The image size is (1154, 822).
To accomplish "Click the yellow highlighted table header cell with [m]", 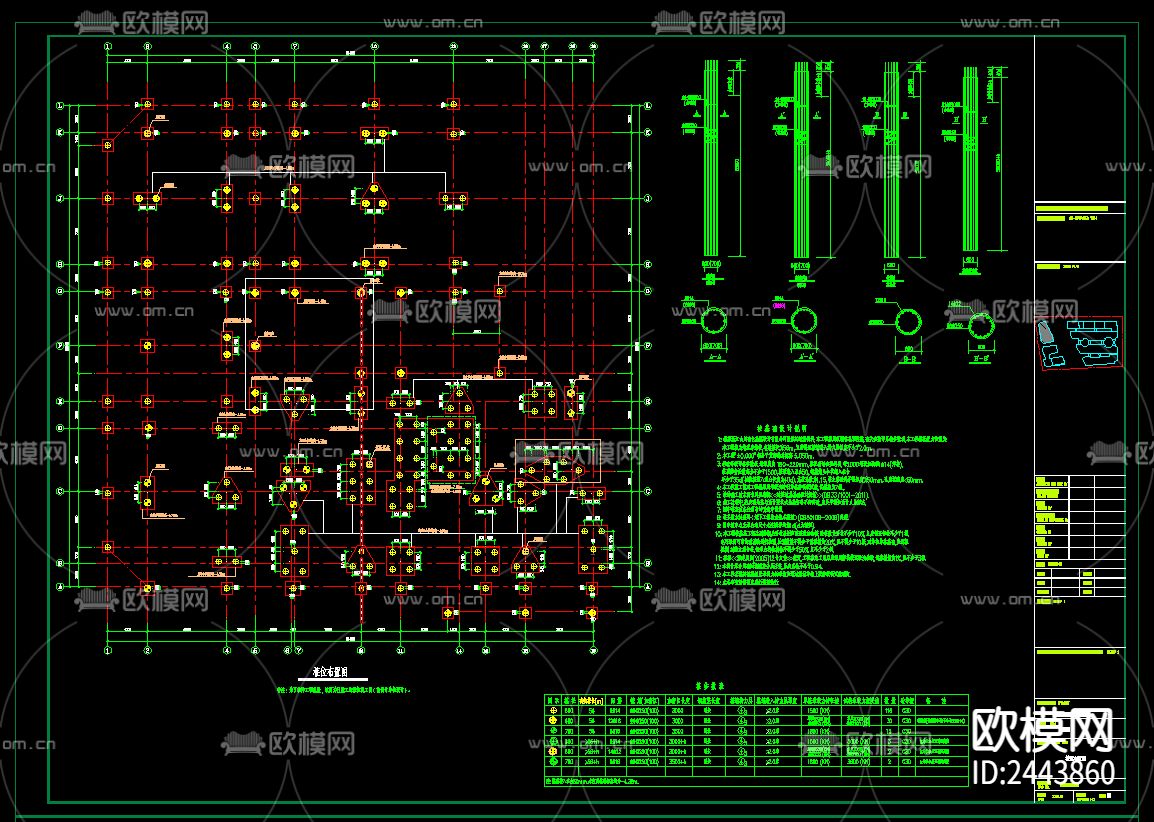I will point(592,701).
